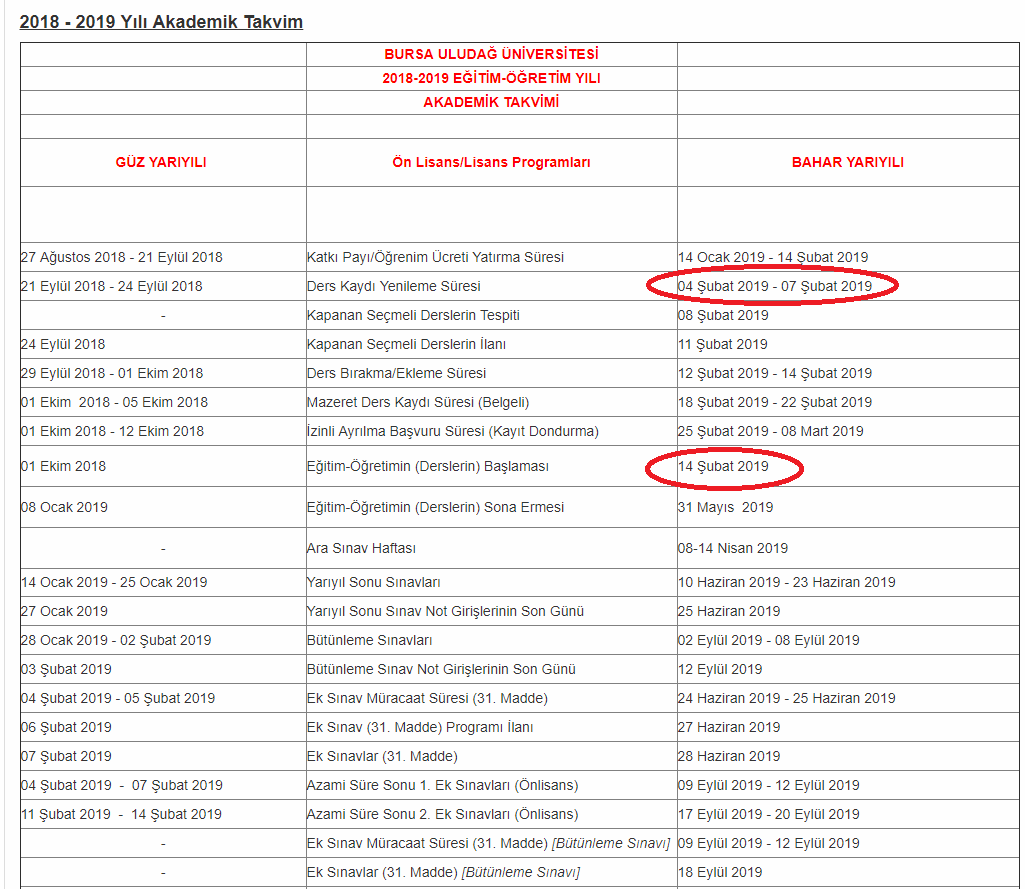Select 'İzinli Ayrılma Başvuru Süresi (Kayıt Dondurma)'

pyautogui.click(x=453, y=431)
